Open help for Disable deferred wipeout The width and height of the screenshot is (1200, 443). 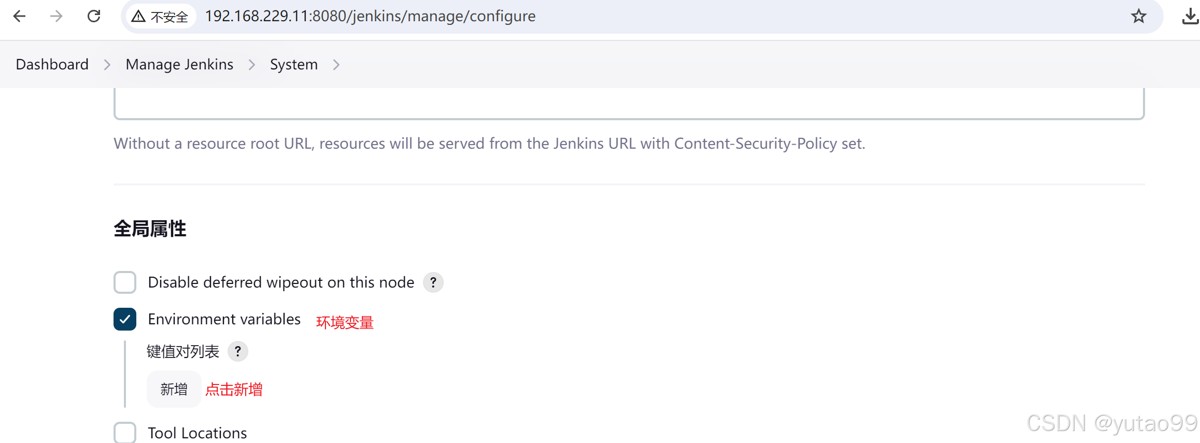pyautogui.click(x=433, y=283)
